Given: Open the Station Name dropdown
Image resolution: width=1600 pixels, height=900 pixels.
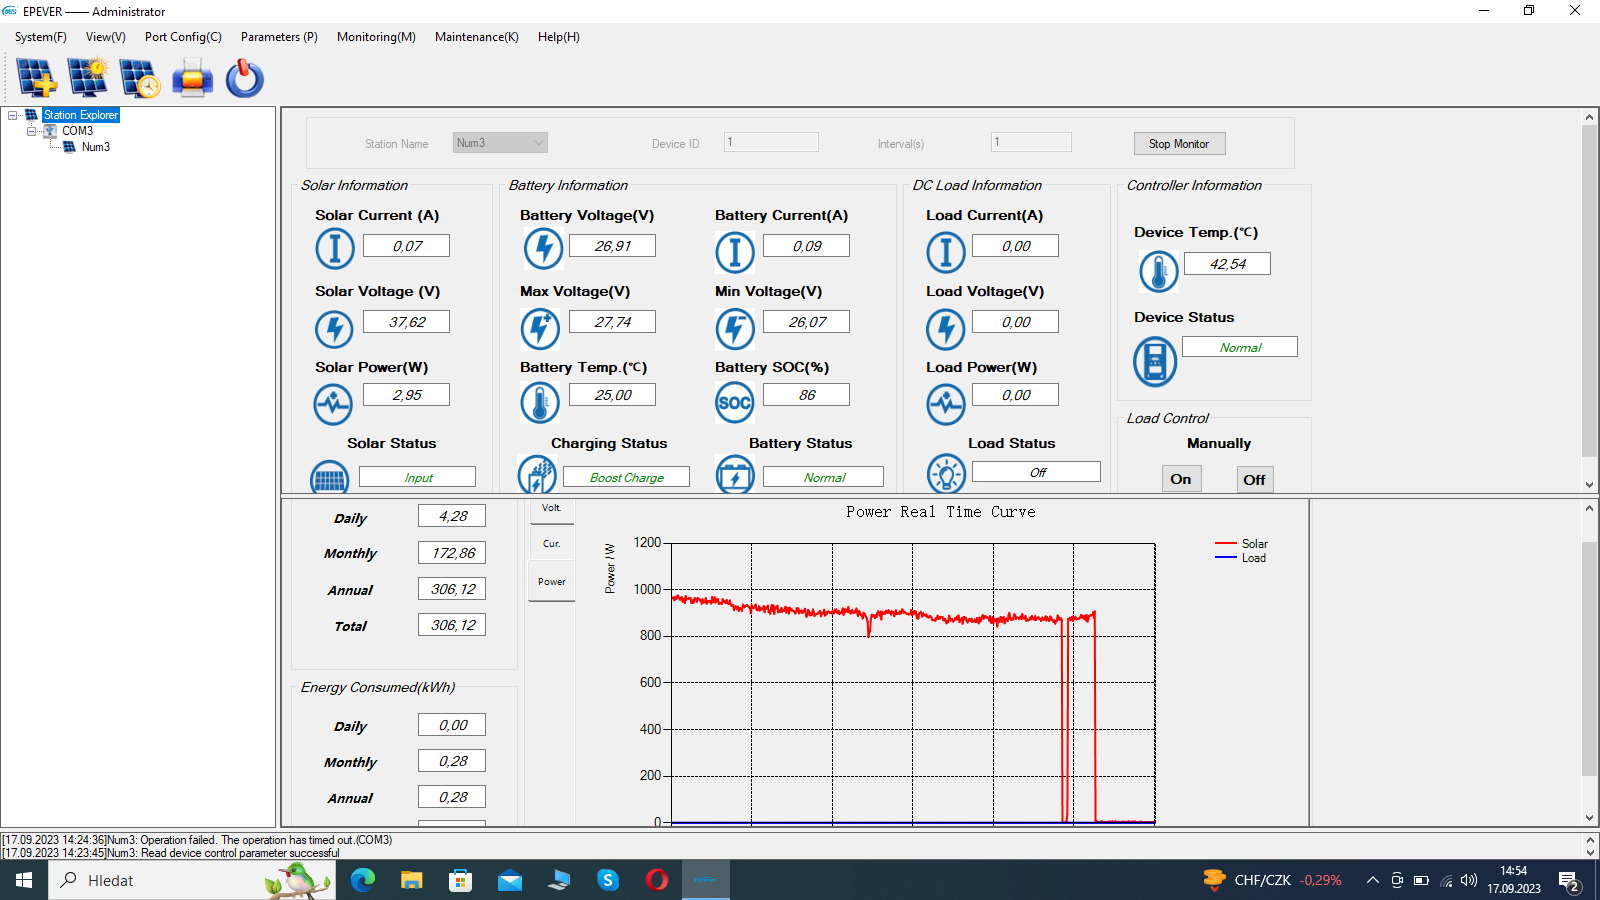Looking at the screenshot, I should point(500,143).
